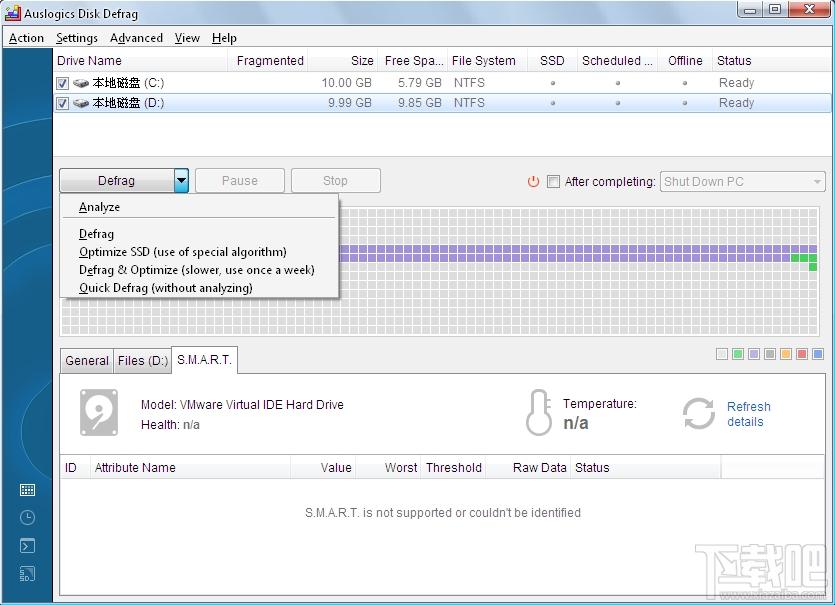The width and height of the screenshot is (835, 605).
Task: Click the thermometer temperature icon
Action: [x=539, y=413]
